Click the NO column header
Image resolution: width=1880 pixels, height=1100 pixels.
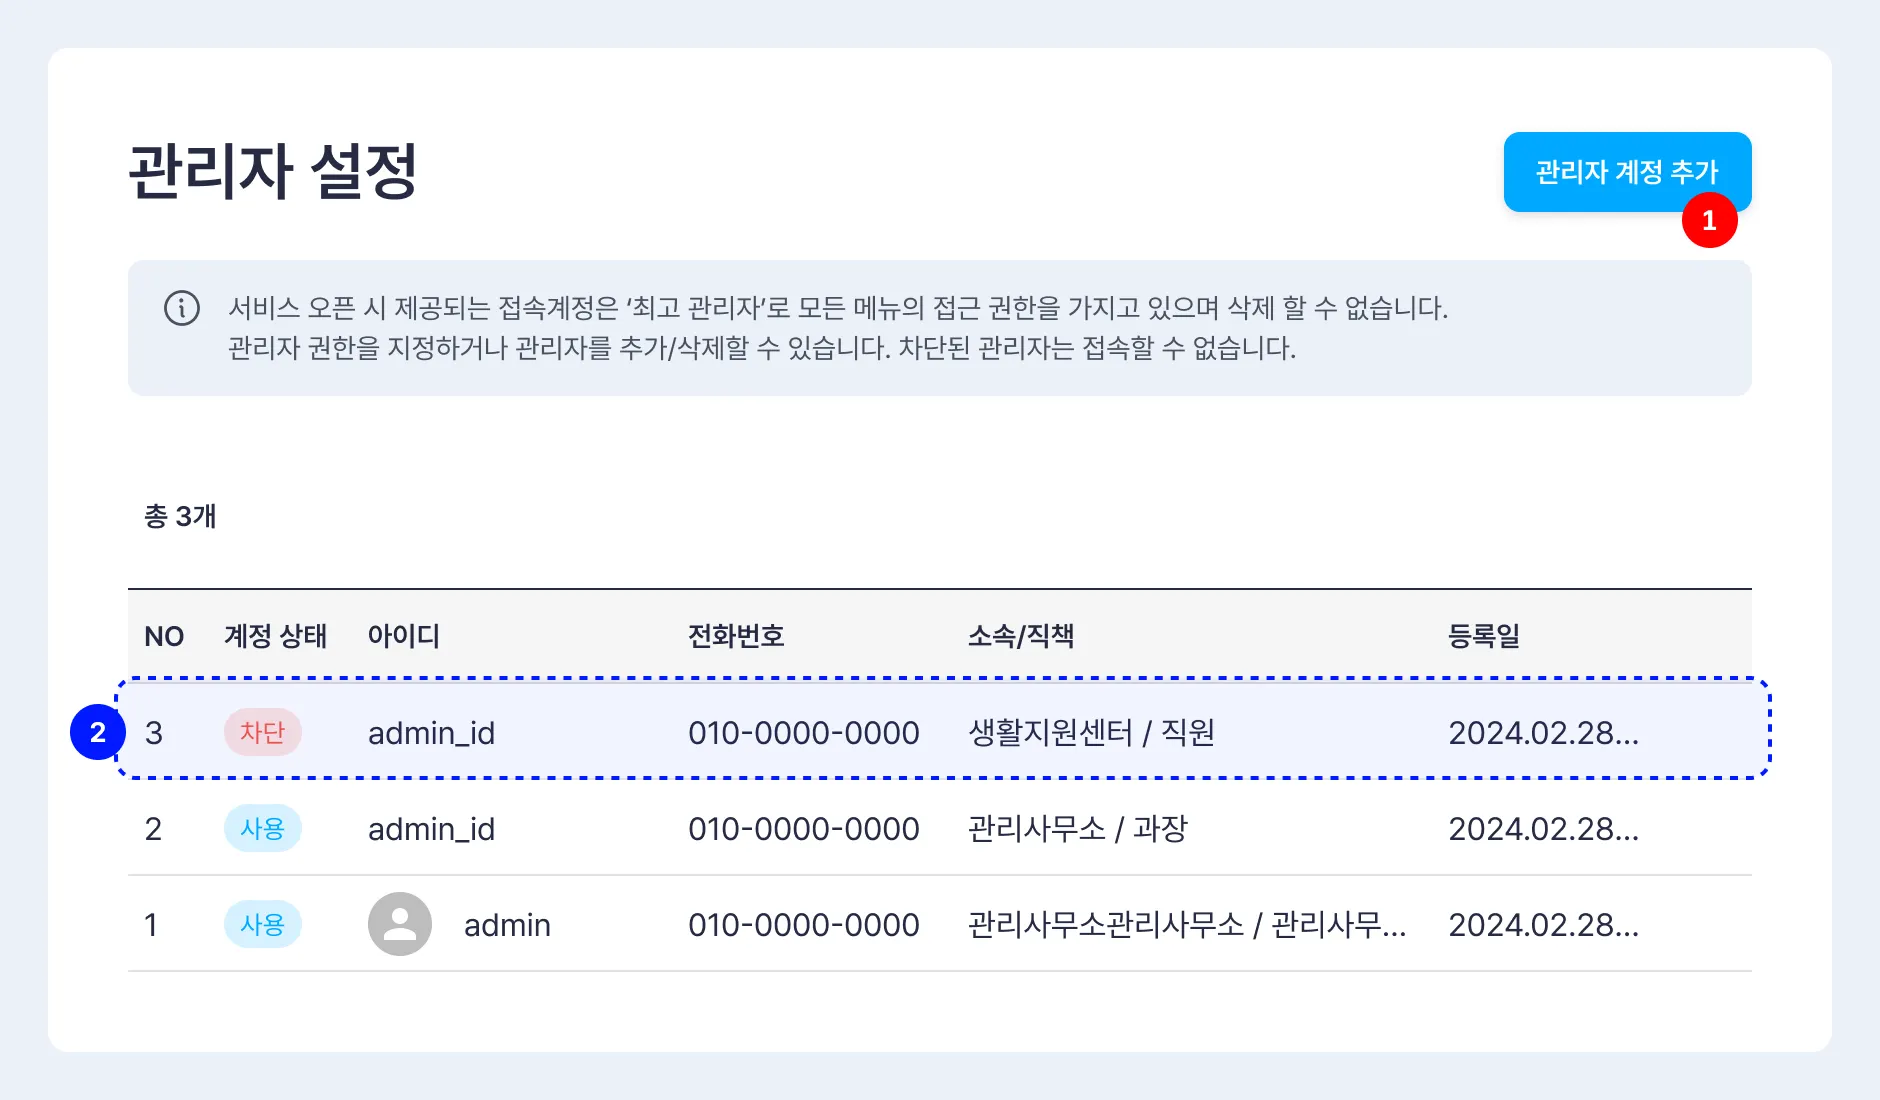coord(164,636)
